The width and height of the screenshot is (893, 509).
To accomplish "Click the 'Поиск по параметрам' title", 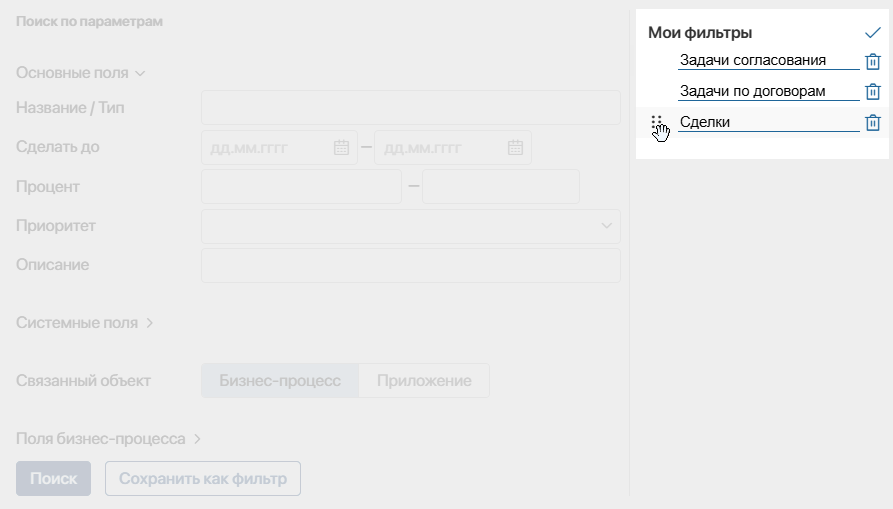I will pos(89,22).
